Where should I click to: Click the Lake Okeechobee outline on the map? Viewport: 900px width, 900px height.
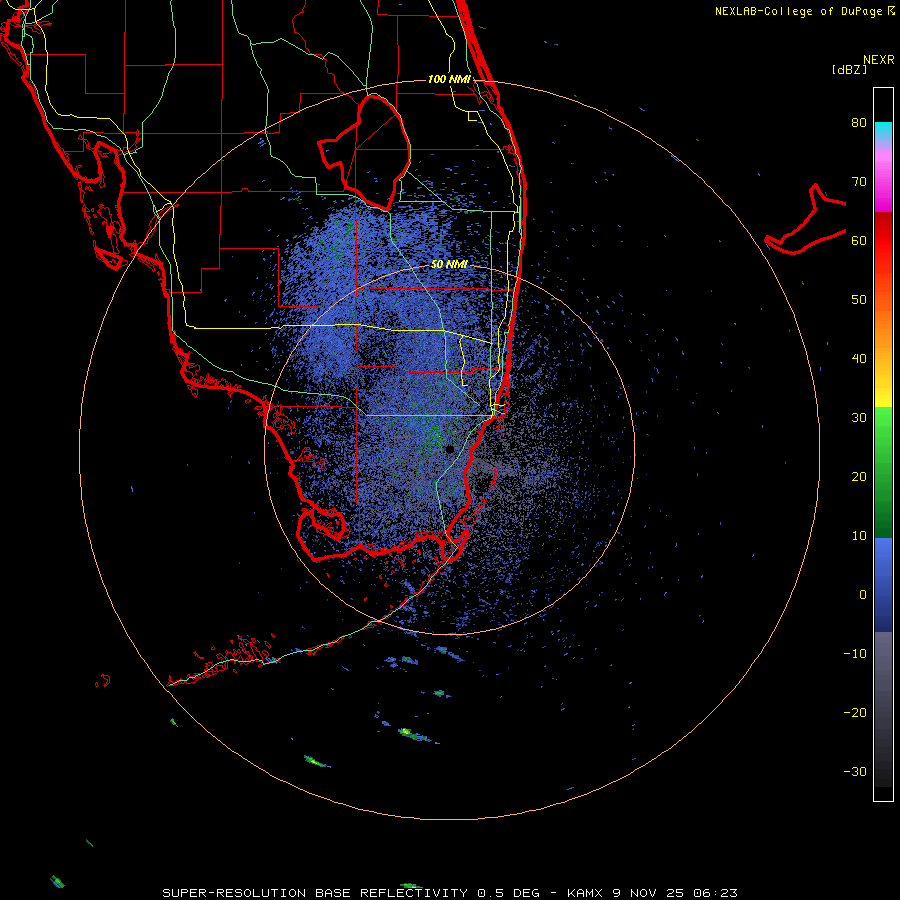[x=364, y=152]
